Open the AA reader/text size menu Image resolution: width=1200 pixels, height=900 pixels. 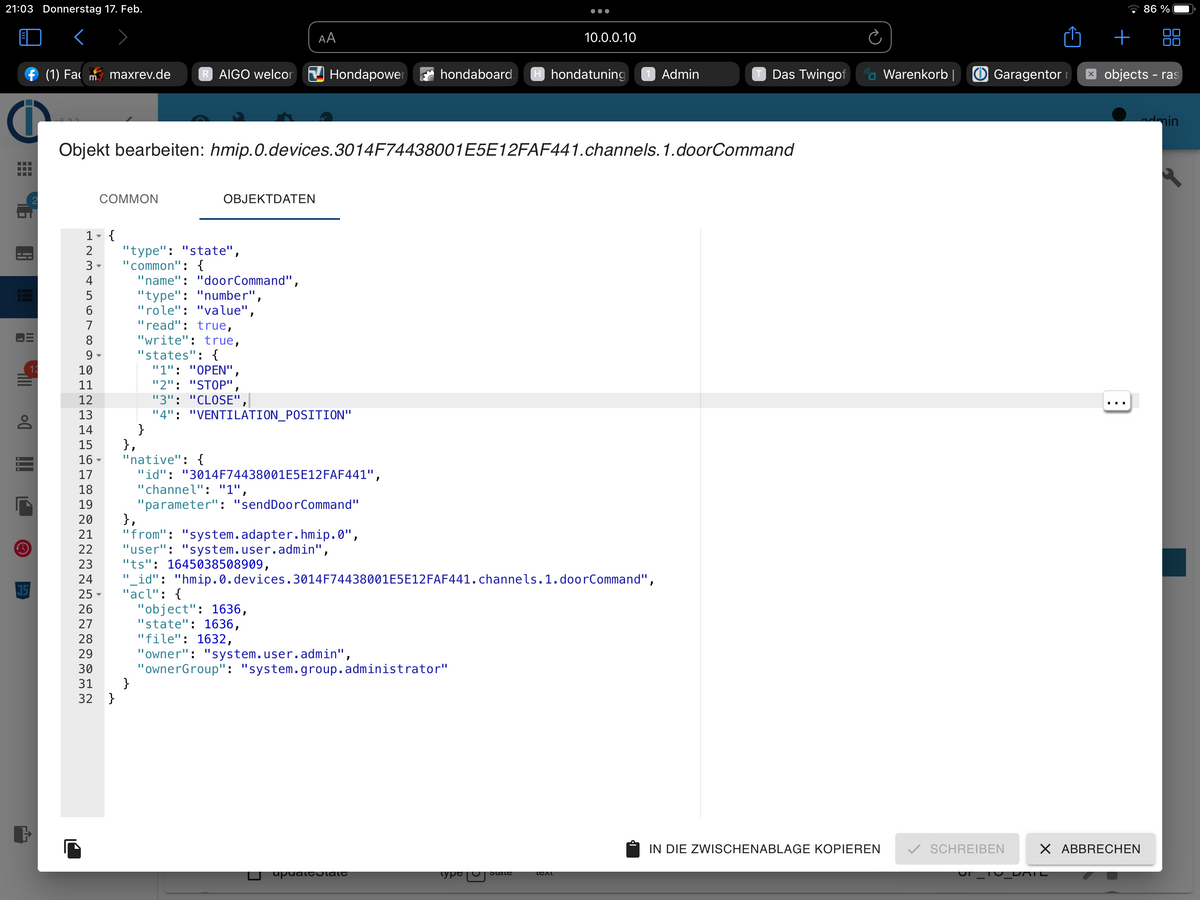(x=327, y=38)
